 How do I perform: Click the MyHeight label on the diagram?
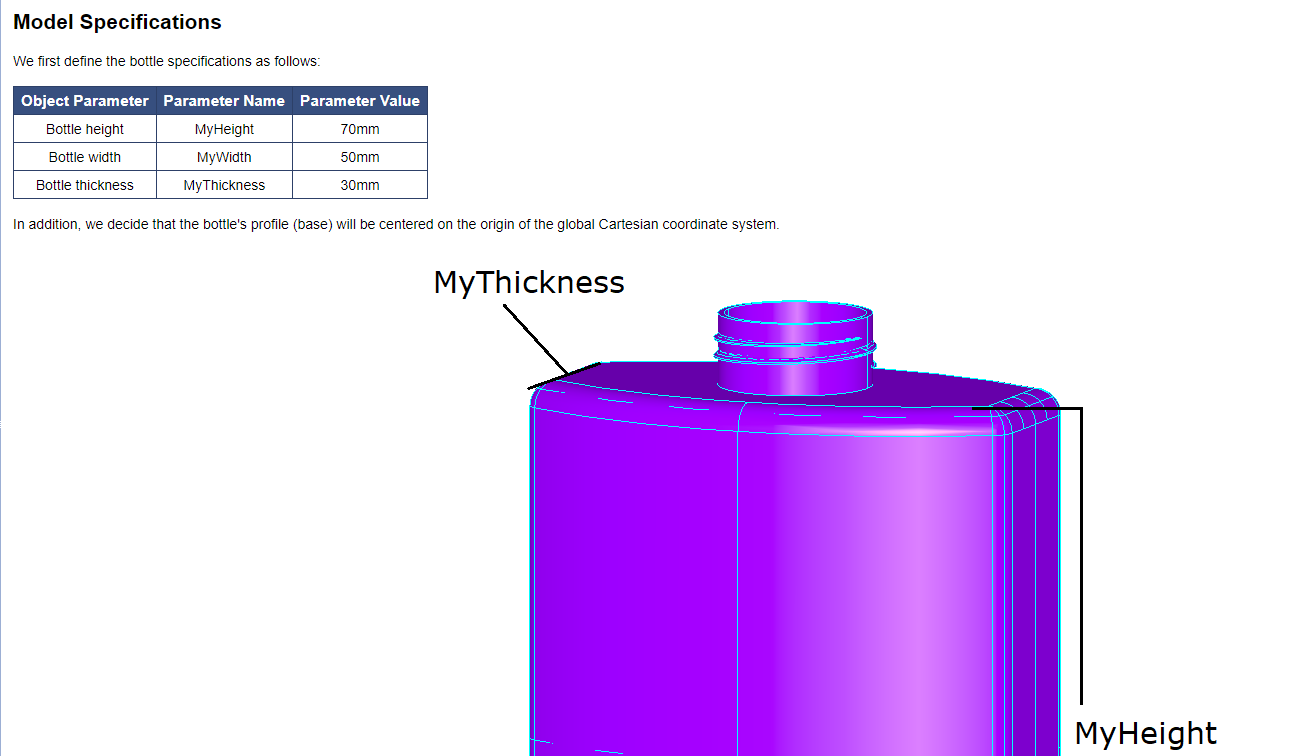point(1145,734)
